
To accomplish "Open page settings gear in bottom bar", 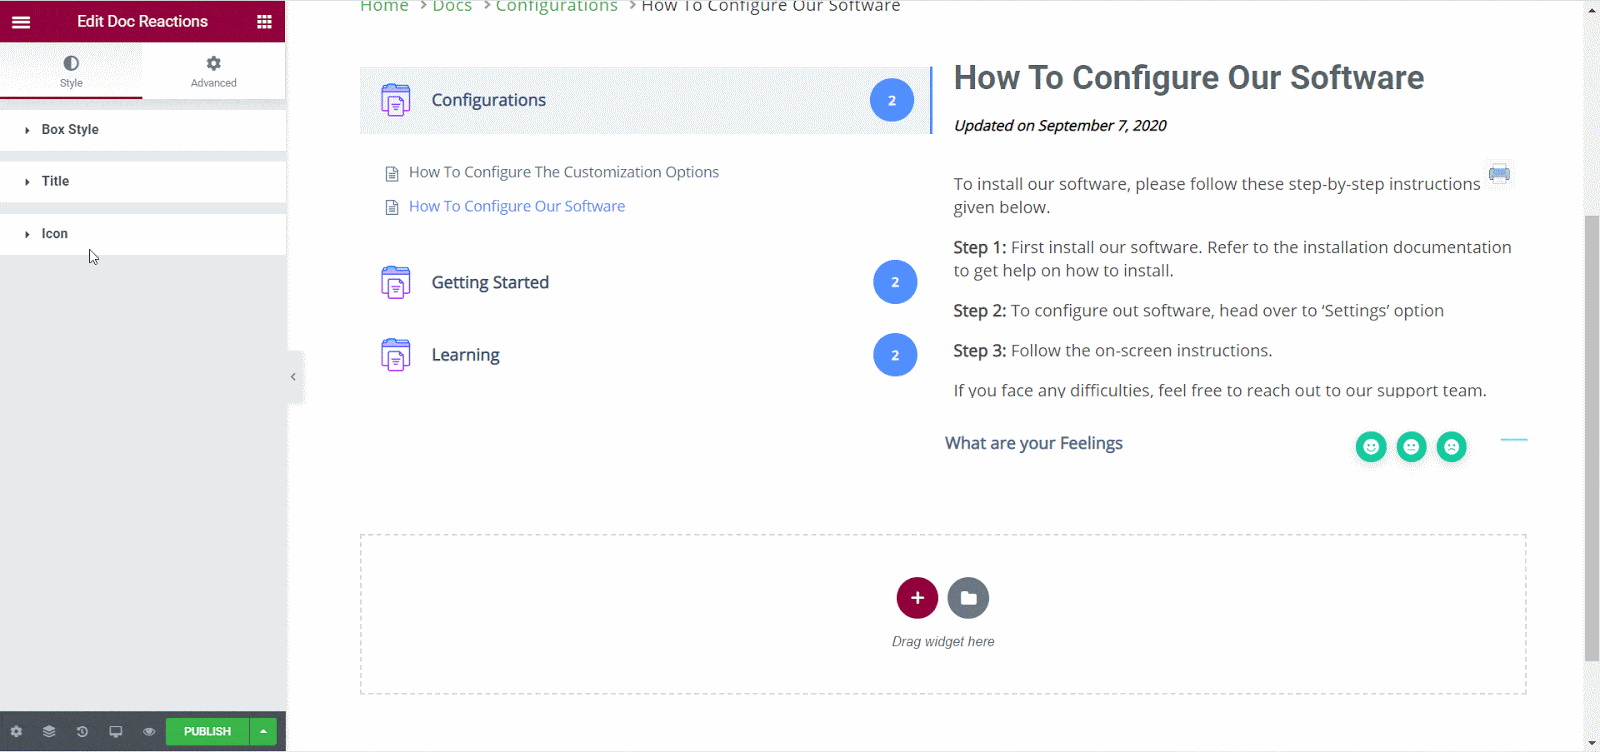I will coord(16,732).
